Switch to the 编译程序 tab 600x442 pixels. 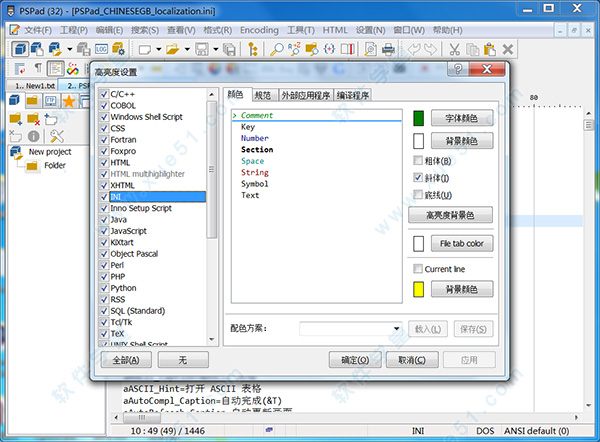pyautogui.click(x=352, y=96)
